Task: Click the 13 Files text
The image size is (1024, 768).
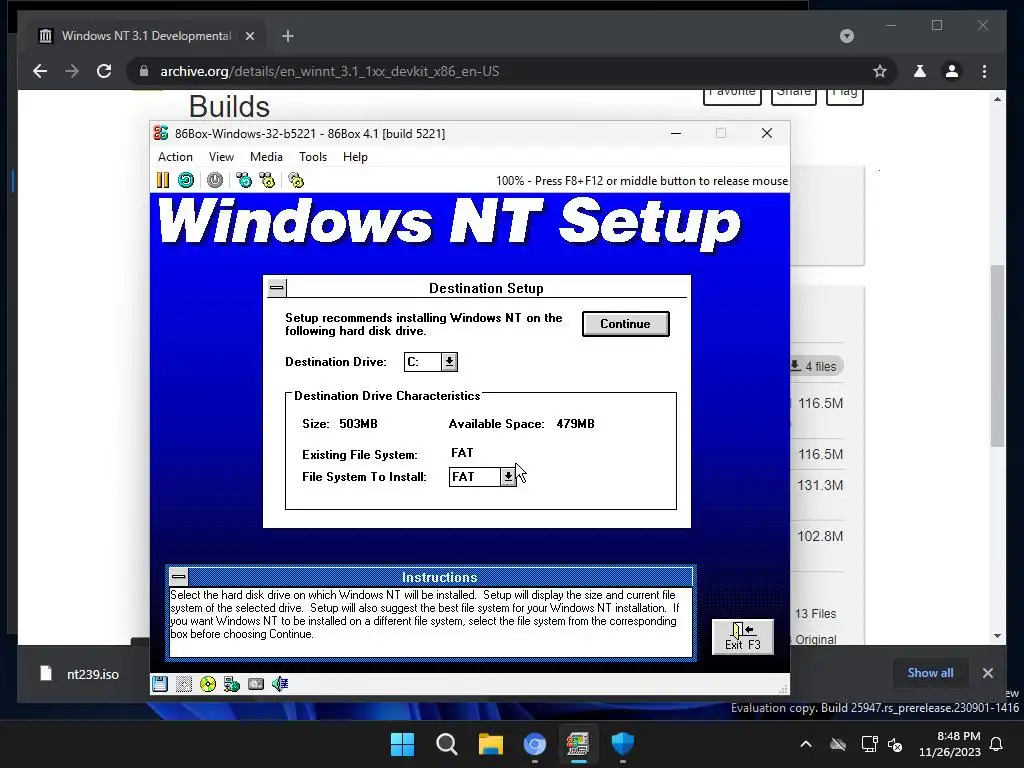Action: [x=815, y=614]
